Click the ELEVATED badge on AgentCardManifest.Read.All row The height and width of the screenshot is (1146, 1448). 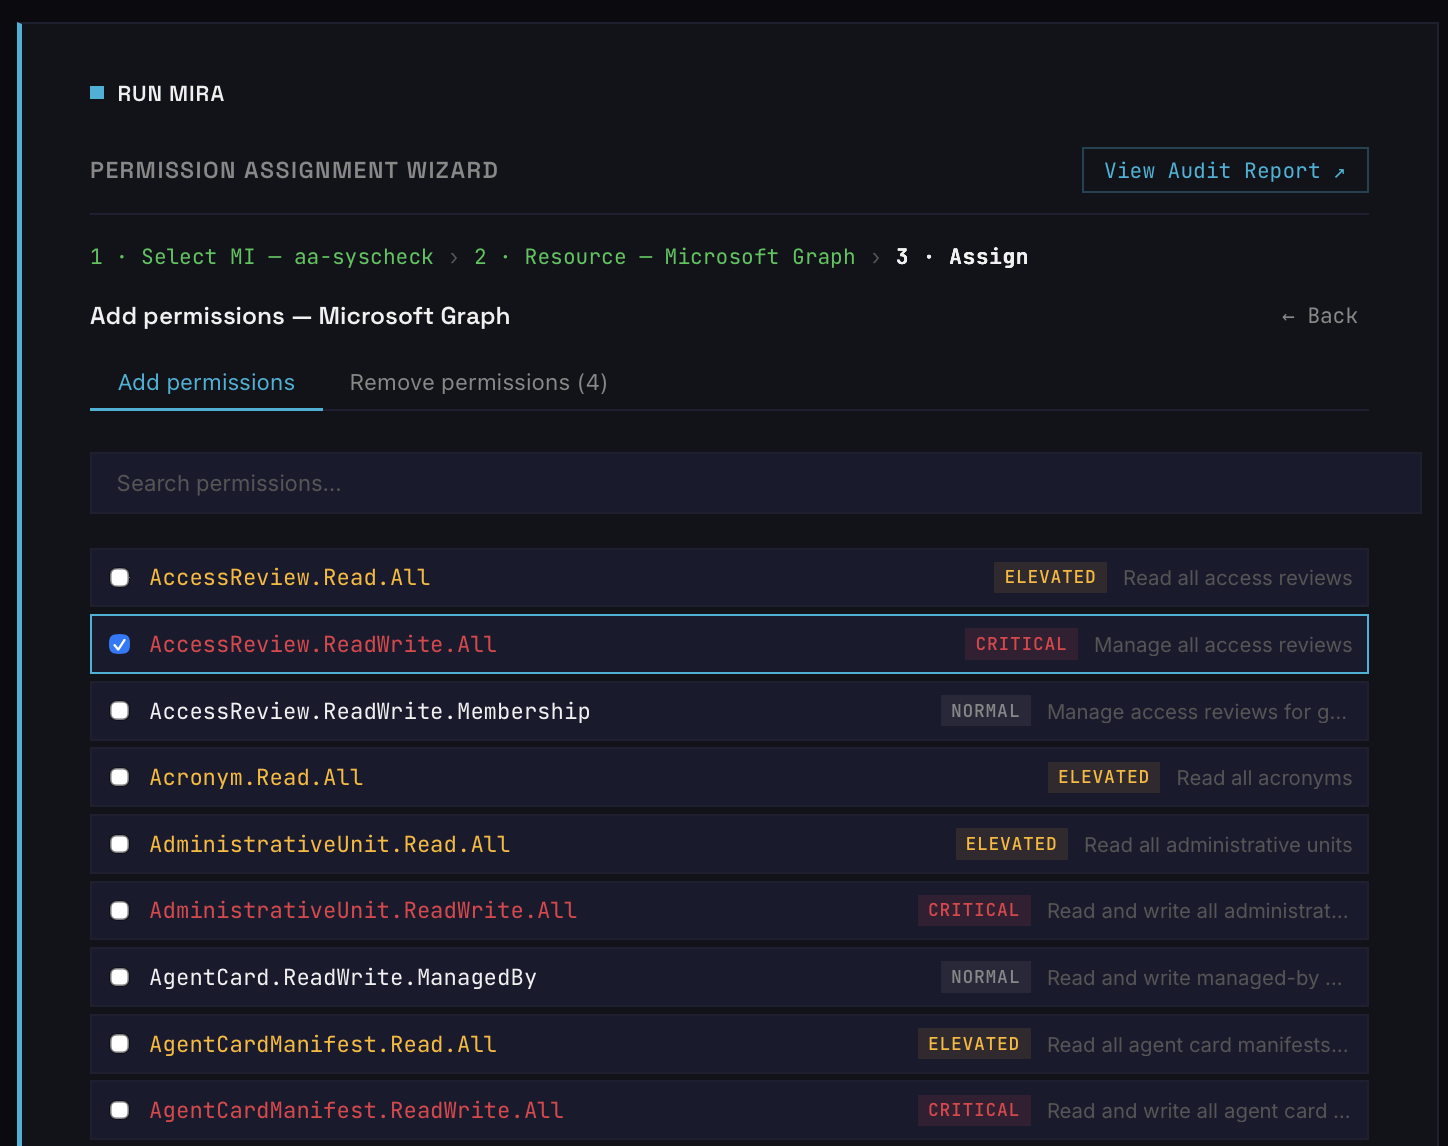974,1044
